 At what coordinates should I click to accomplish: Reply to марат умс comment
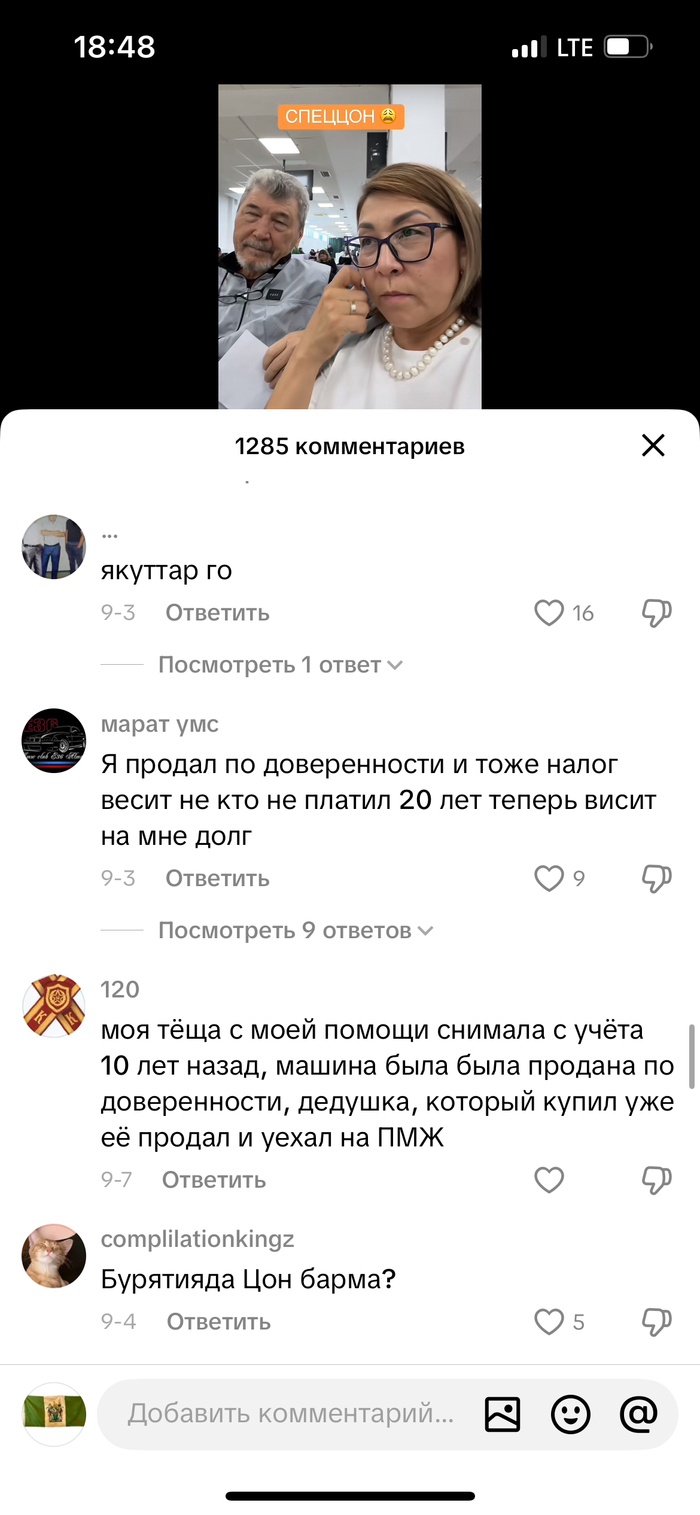pyautogui.click(x=217, y=879)
